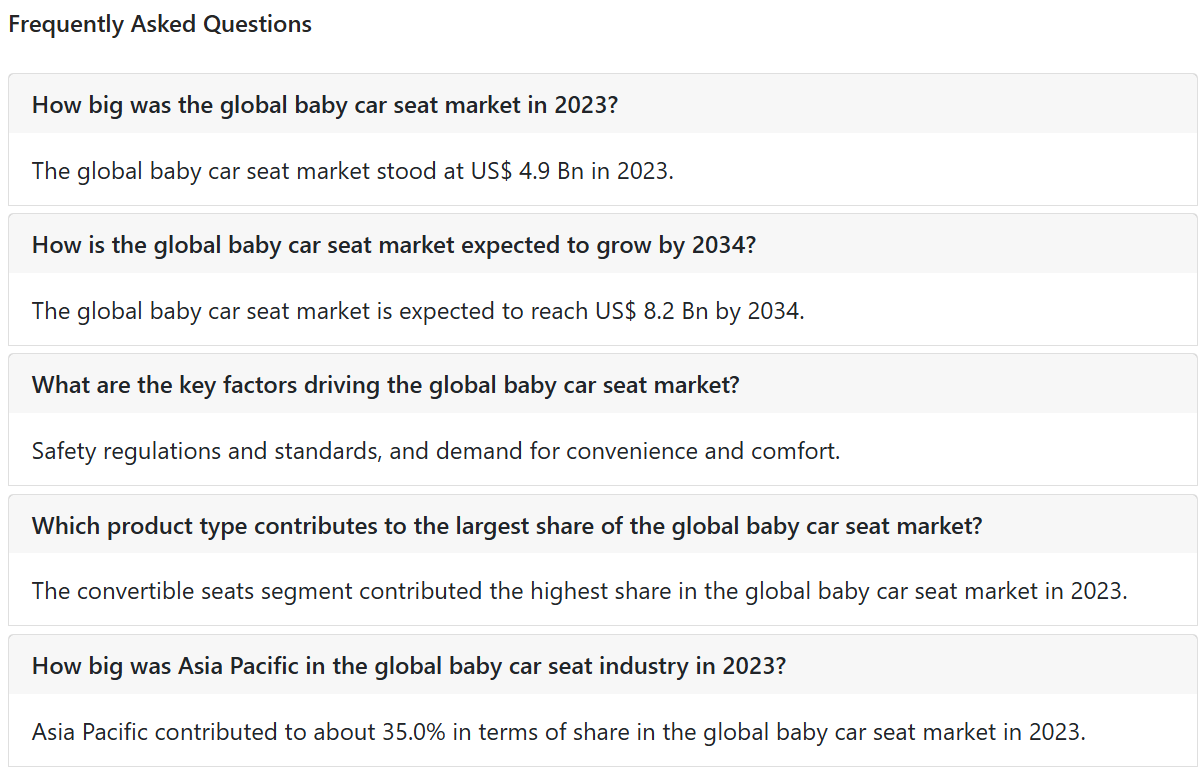Click the word '2023?' in first question header
The width and height of the screenshot is (1202, 771).
pyautogui.click(x=587, y=105)
